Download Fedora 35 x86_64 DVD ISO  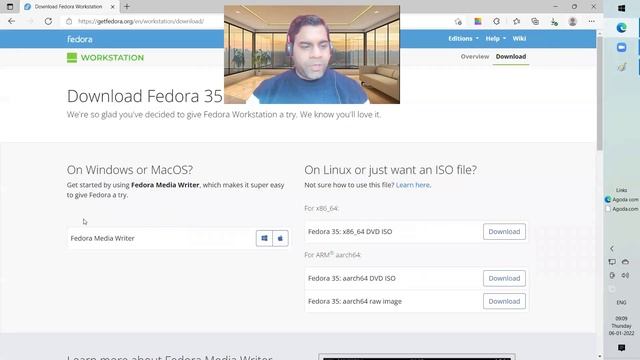coord(504,231)
